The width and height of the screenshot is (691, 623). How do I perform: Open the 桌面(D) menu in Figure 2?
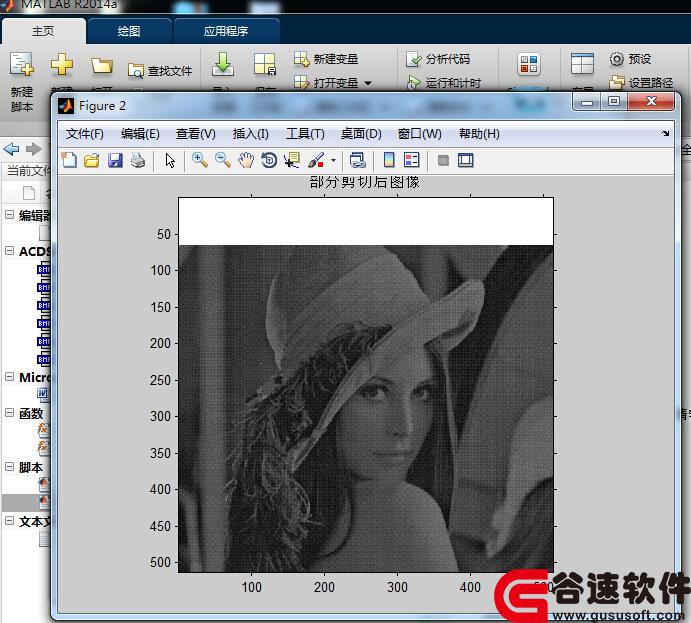pyautogui.click(x=361, y=134)
